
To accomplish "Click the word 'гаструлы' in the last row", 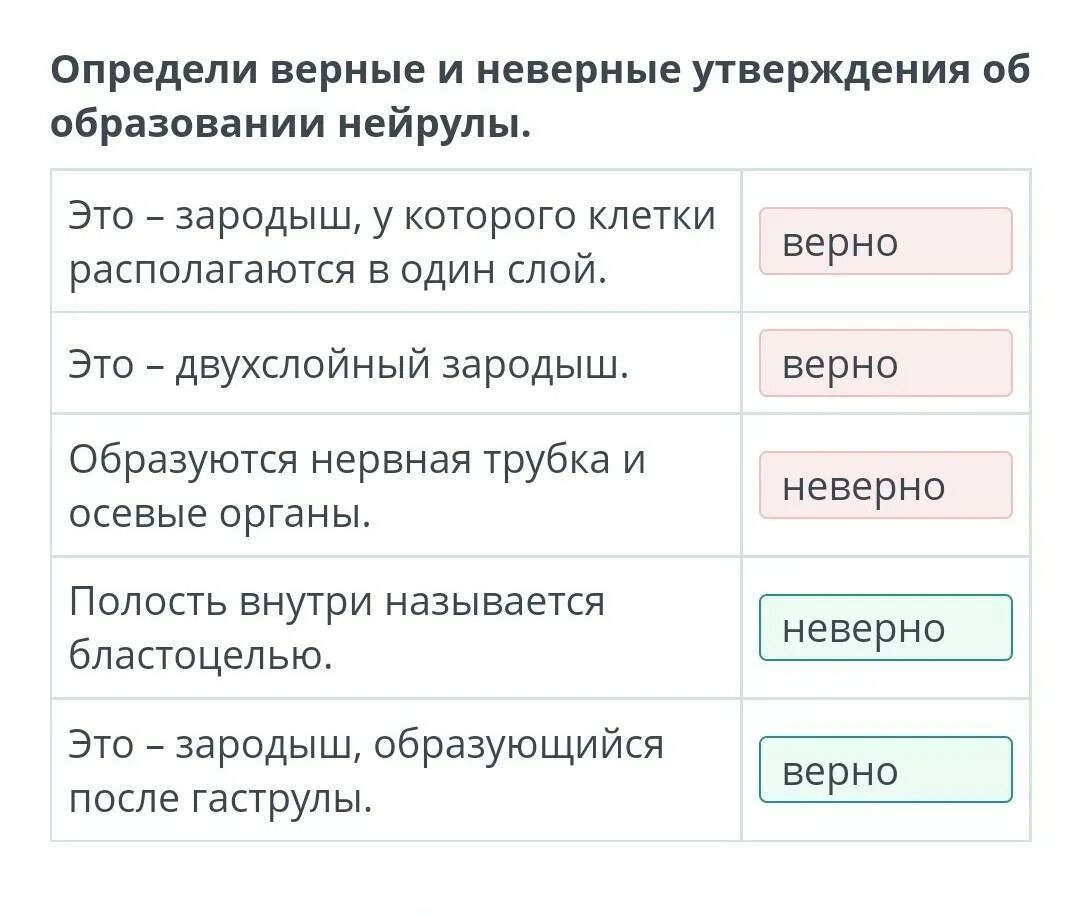I will coord(281,799).
